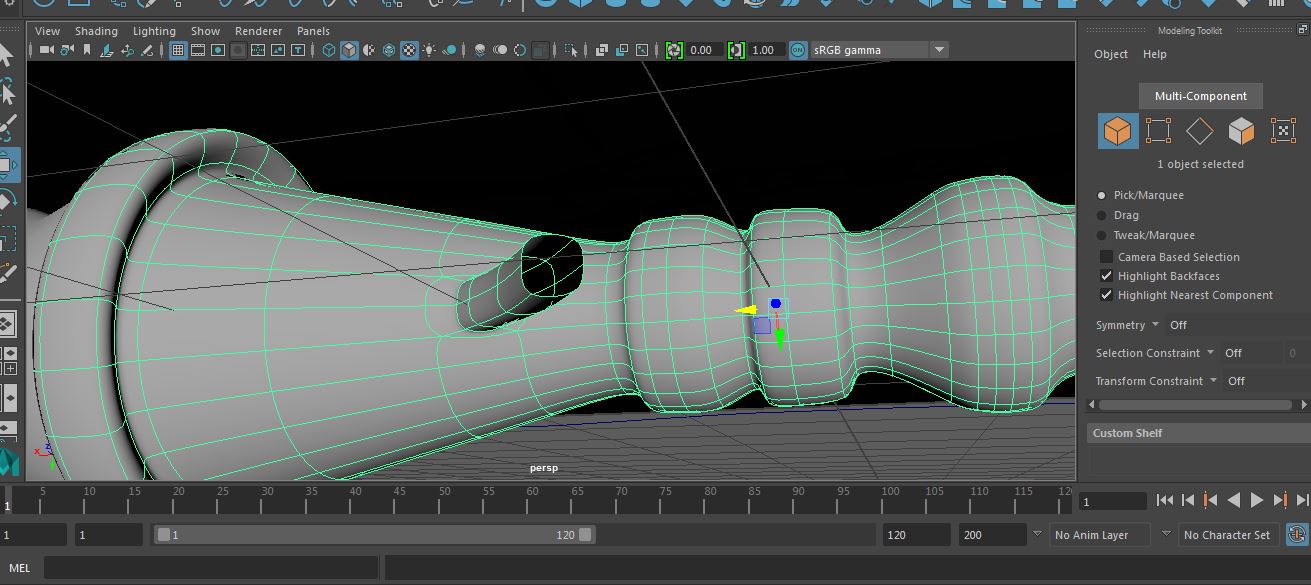Click the Multi-Component button
This screenshot has width=1311, height=585.
click(1200, 96)
